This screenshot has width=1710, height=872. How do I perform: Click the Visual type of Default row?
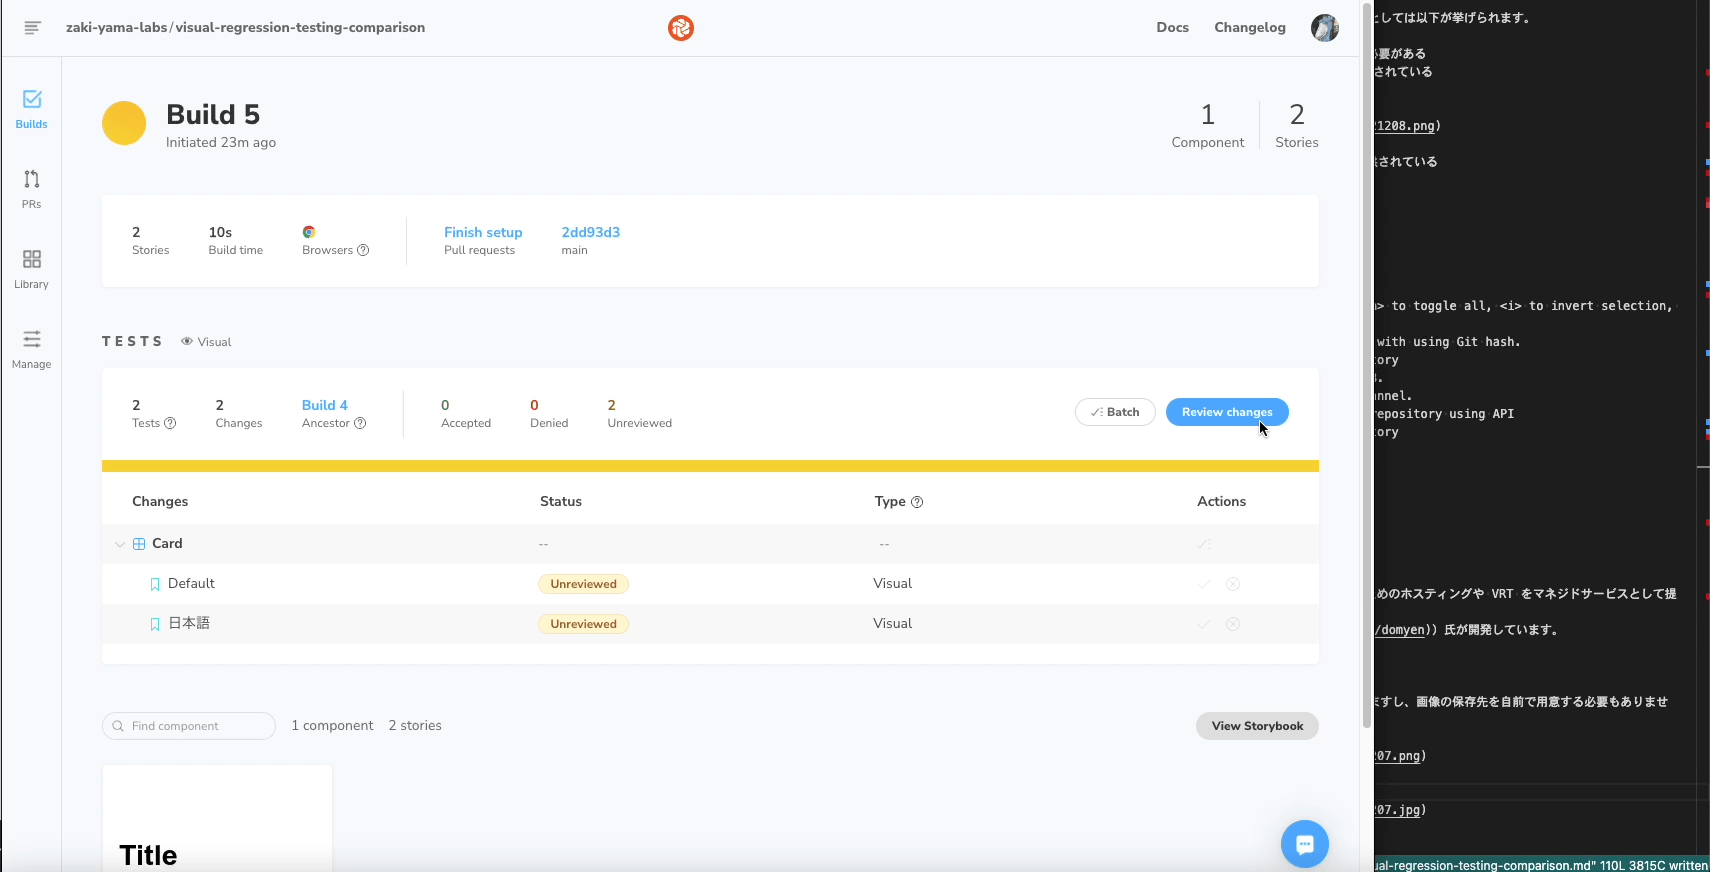(892, 584)
